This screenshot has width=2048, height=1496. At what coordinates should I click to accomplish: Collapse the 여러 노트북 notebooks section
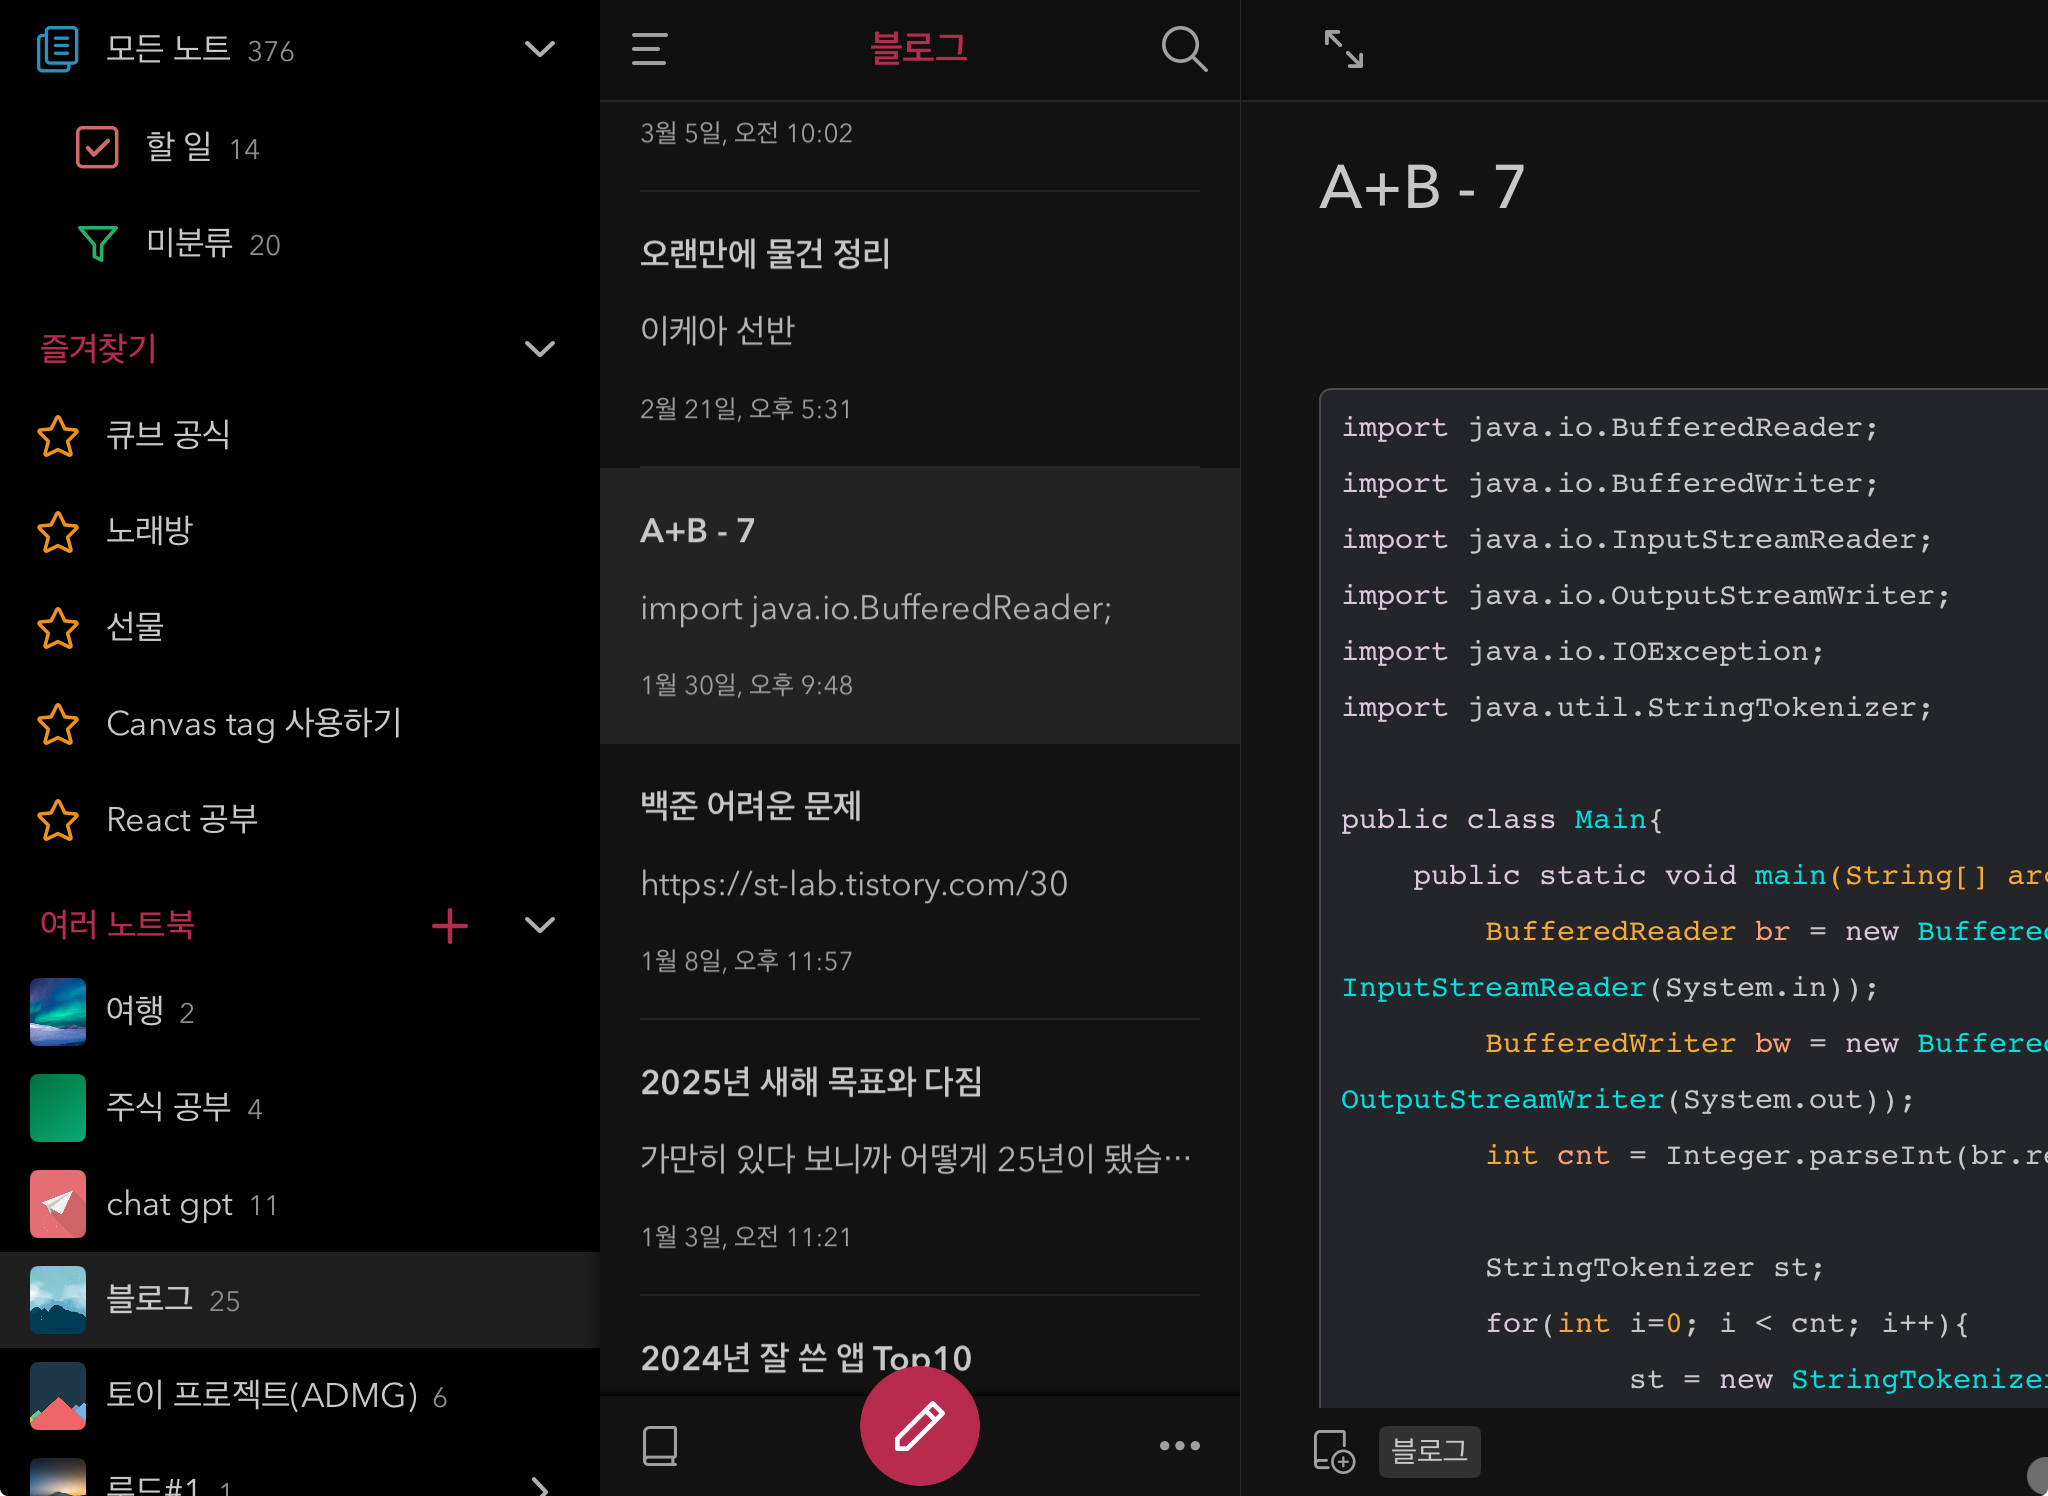pos(540,925)
